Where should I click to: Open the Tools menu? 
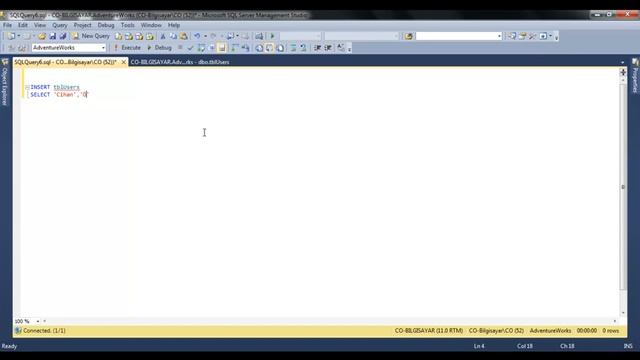pyautogui.click(x=127, y=25)
